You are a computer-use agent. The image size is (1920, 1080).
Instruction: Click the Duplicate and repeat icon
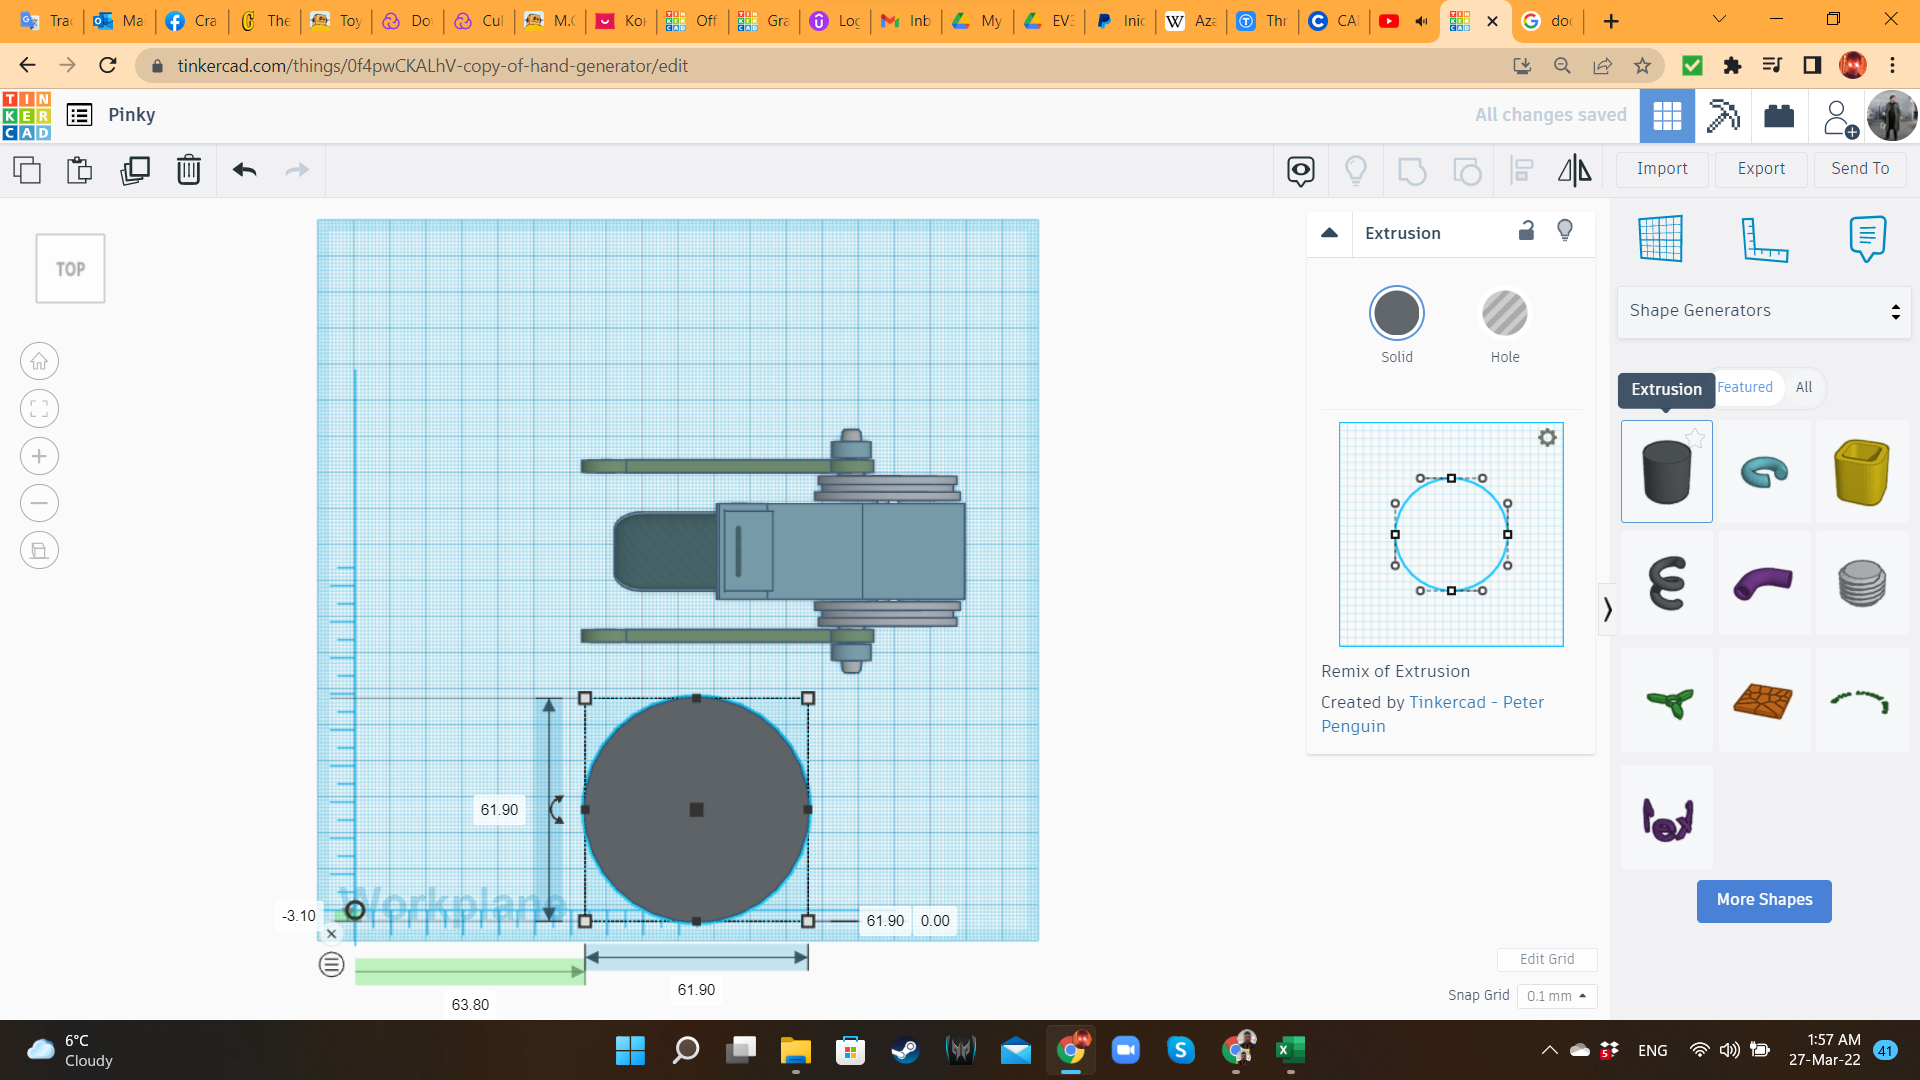click(x=134, y=170)
